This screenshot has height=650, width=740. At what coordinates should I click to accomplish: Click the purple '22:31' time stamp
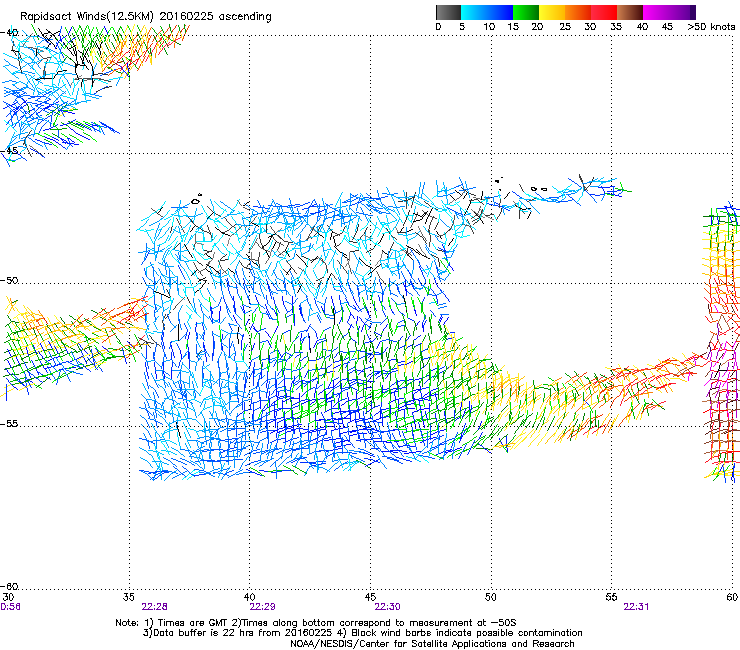click(636, 607)
